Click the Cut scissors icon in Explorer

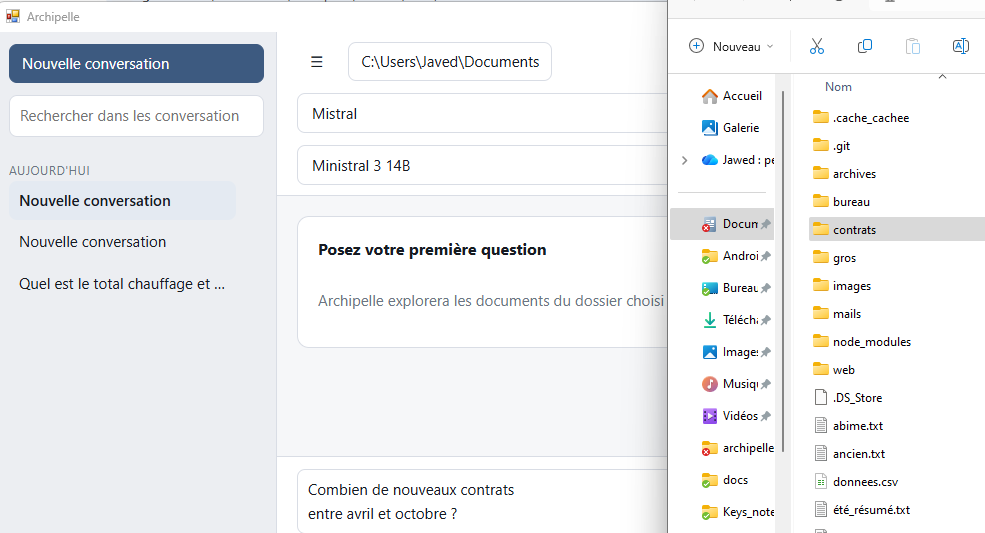817,46
